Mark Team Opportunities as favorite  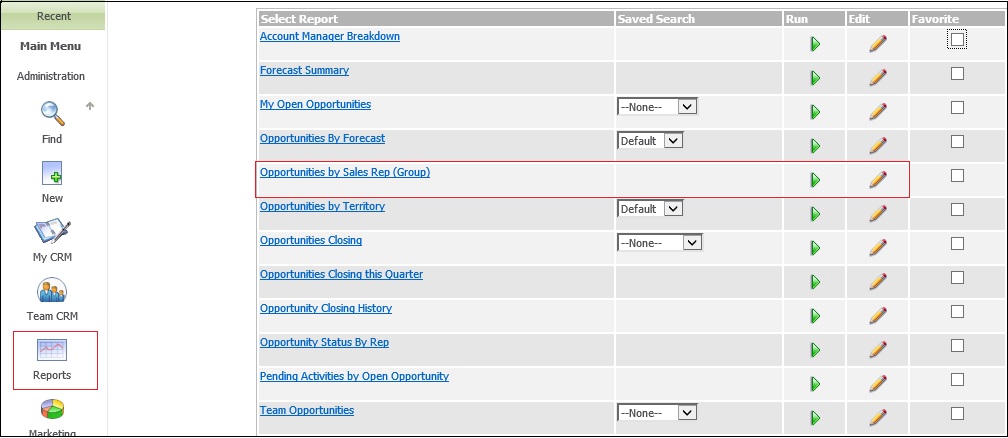pyautogui.click(x=957, y=414)
